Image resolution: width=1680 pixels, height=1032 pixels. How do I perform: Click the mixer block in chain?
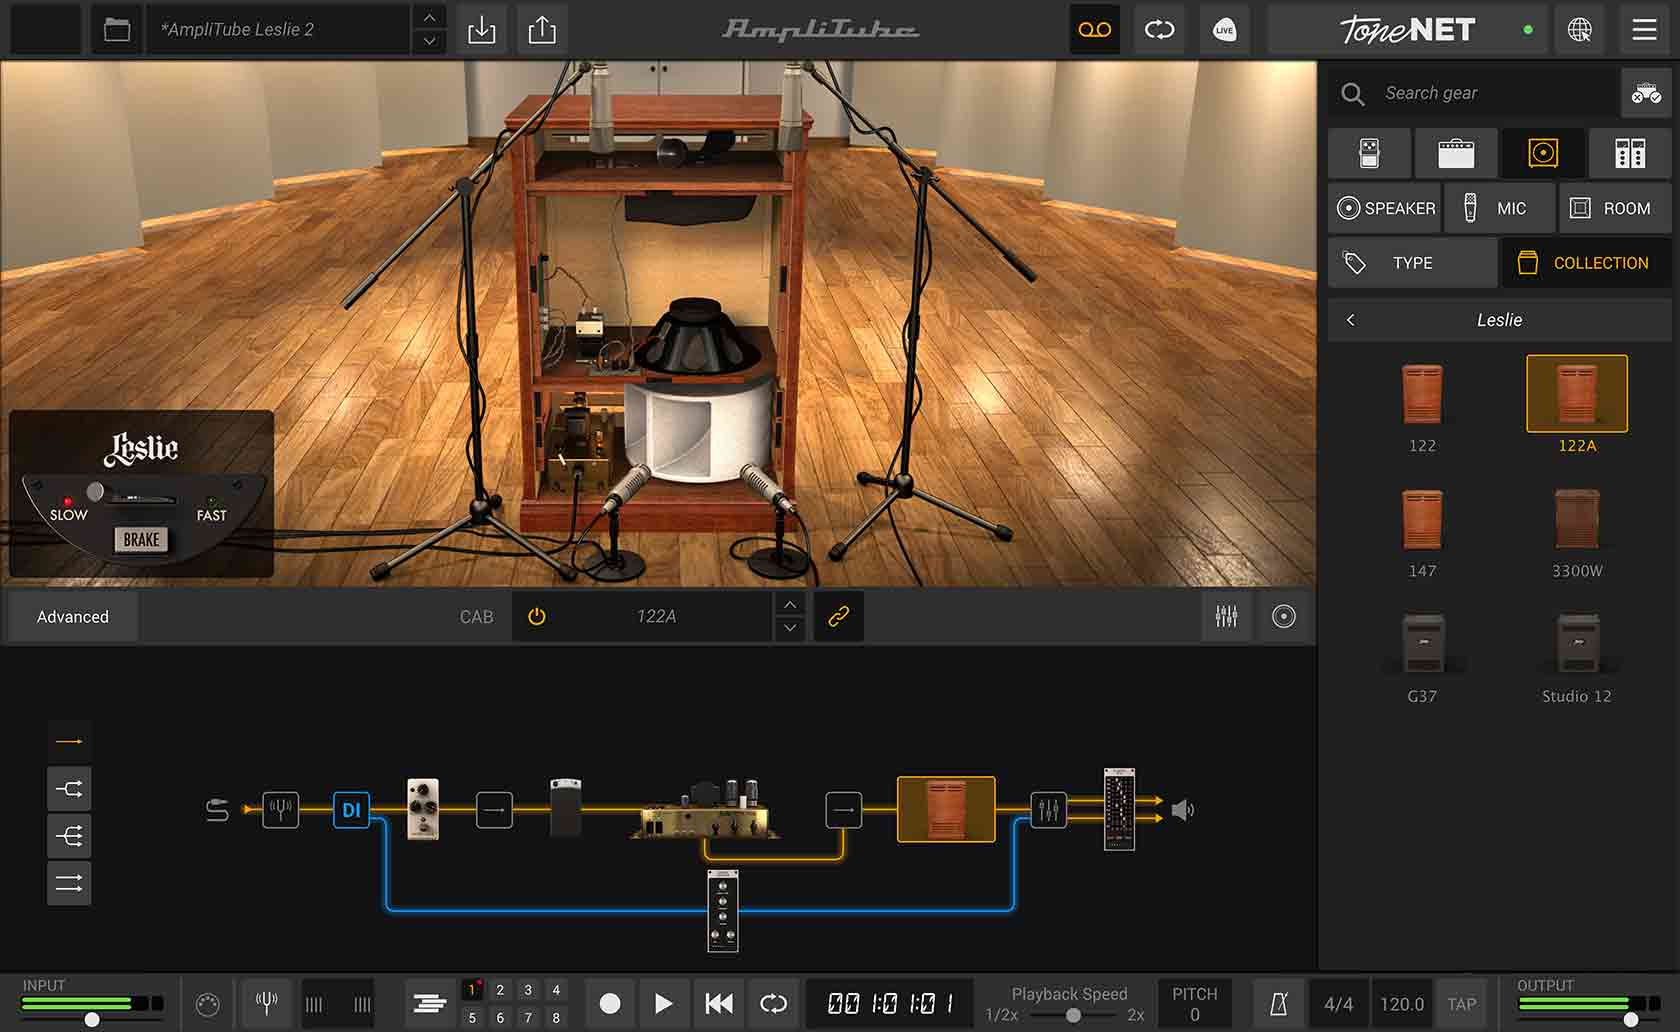tap(1048, 809)
